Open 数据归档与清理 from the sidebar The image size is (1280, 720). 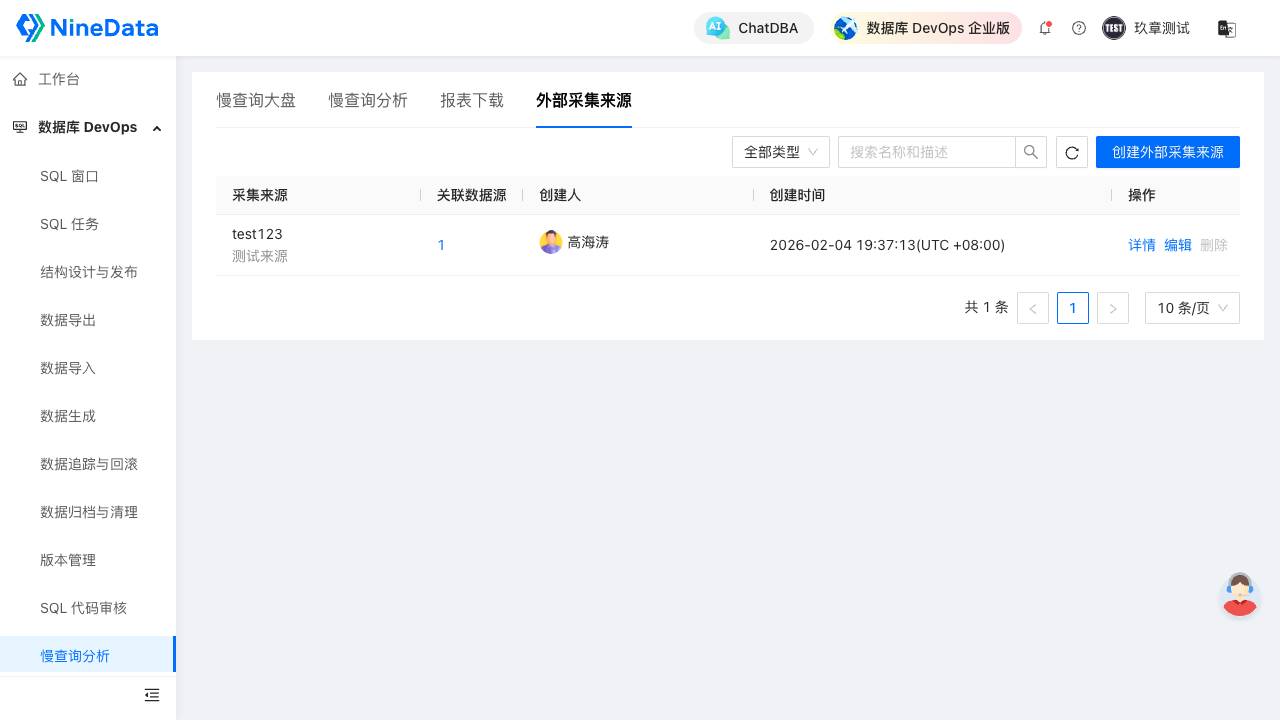(88, 512)
